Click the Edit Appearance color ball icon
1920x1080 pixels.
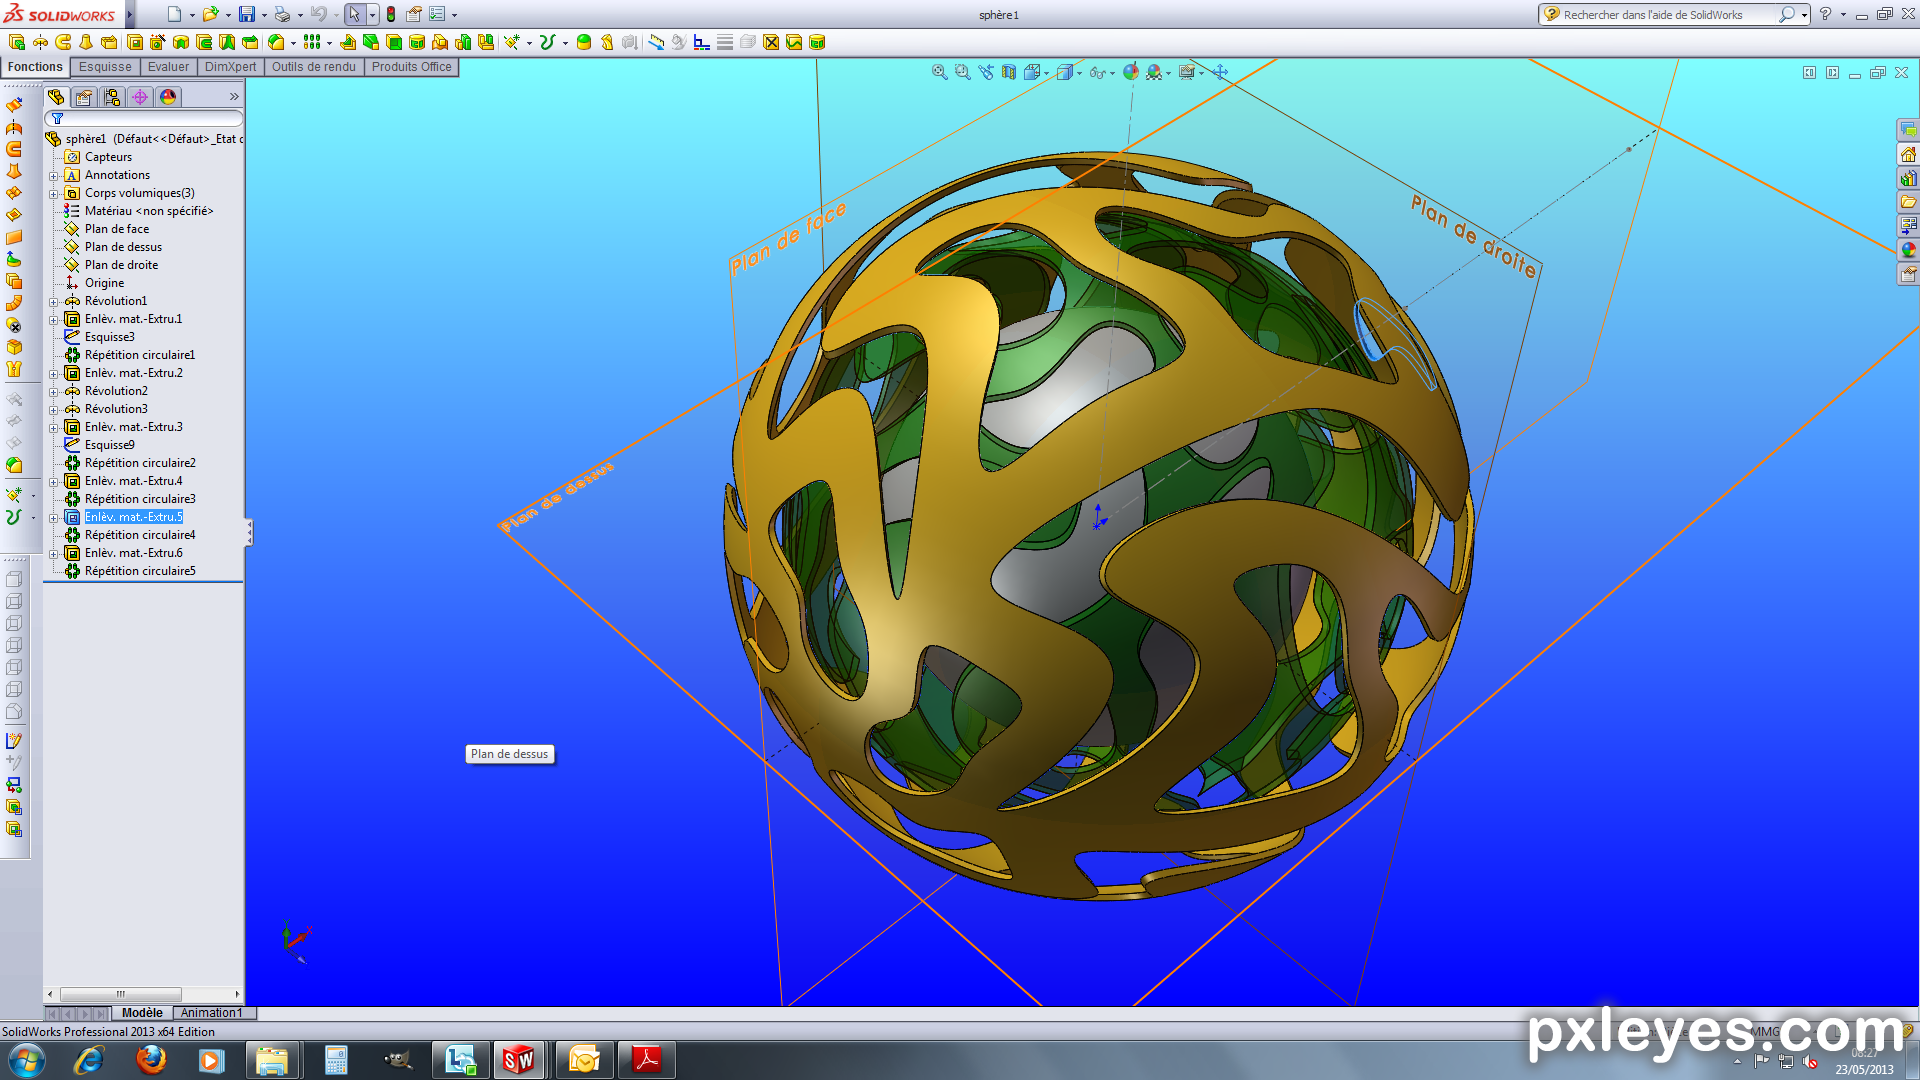1131,72
